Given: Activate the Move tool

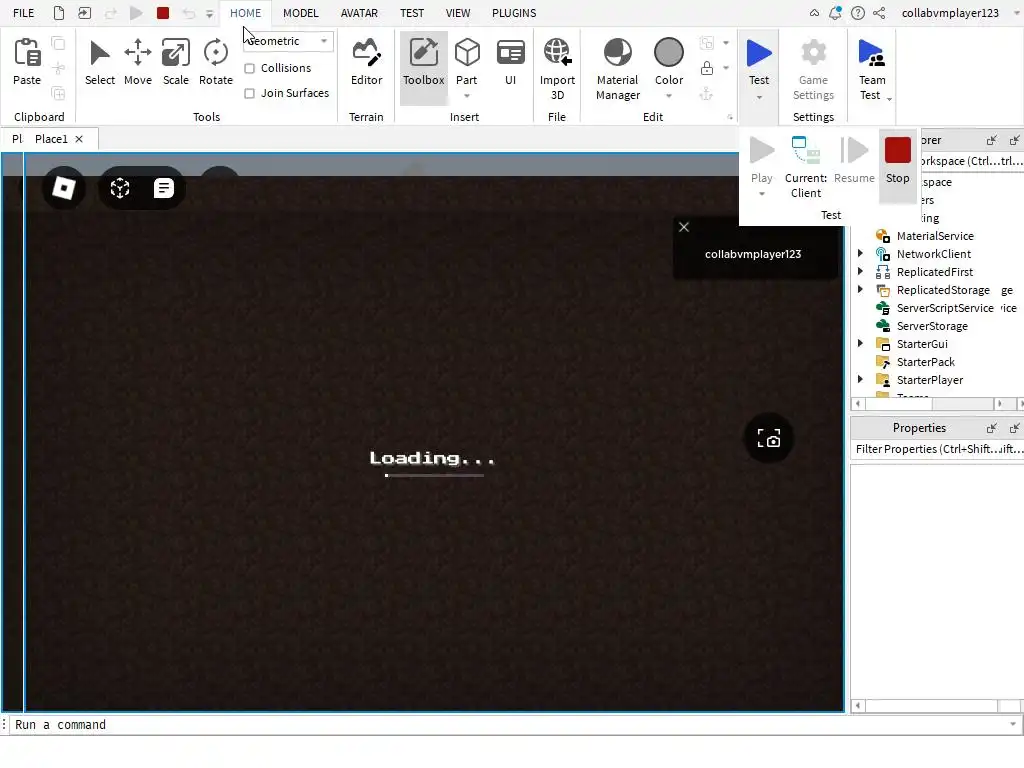Looking at the screenshot, I should pos(138,62).
